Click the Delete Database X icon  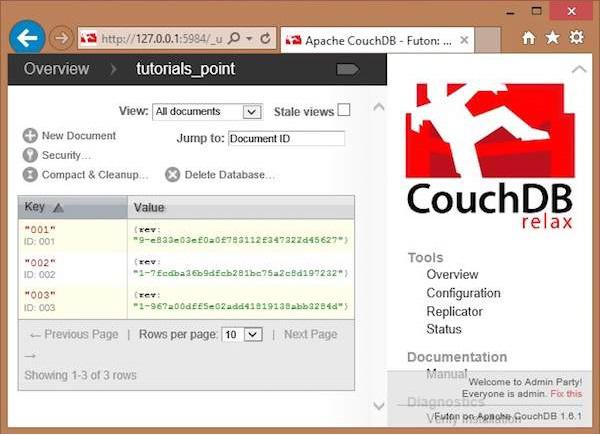coord(173,175)
